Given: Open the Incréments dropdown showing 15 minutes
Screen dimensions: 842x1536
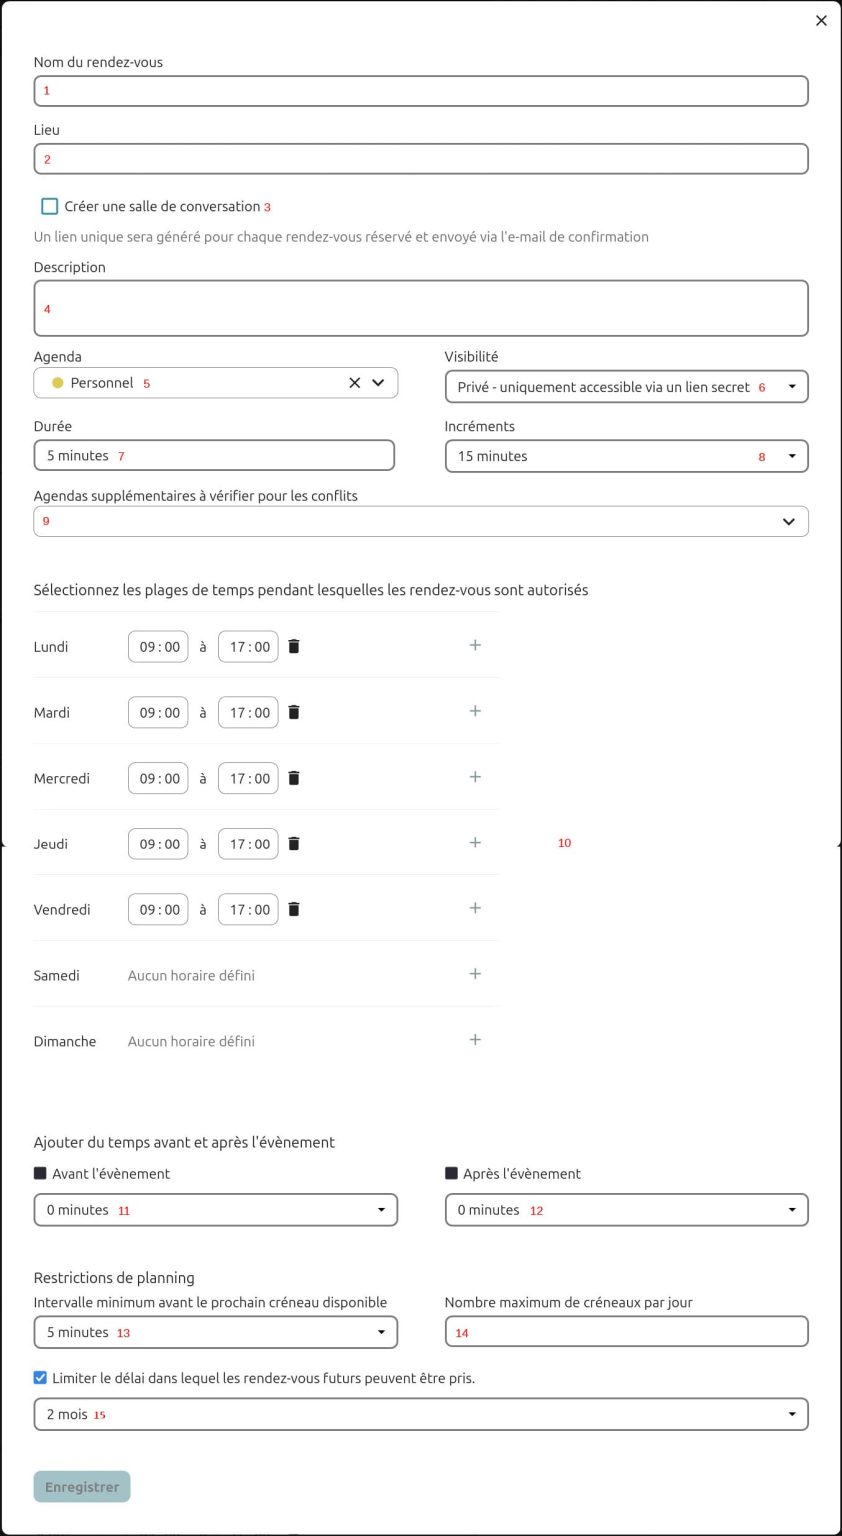Looking at the screenshot, I should (626, 456).
